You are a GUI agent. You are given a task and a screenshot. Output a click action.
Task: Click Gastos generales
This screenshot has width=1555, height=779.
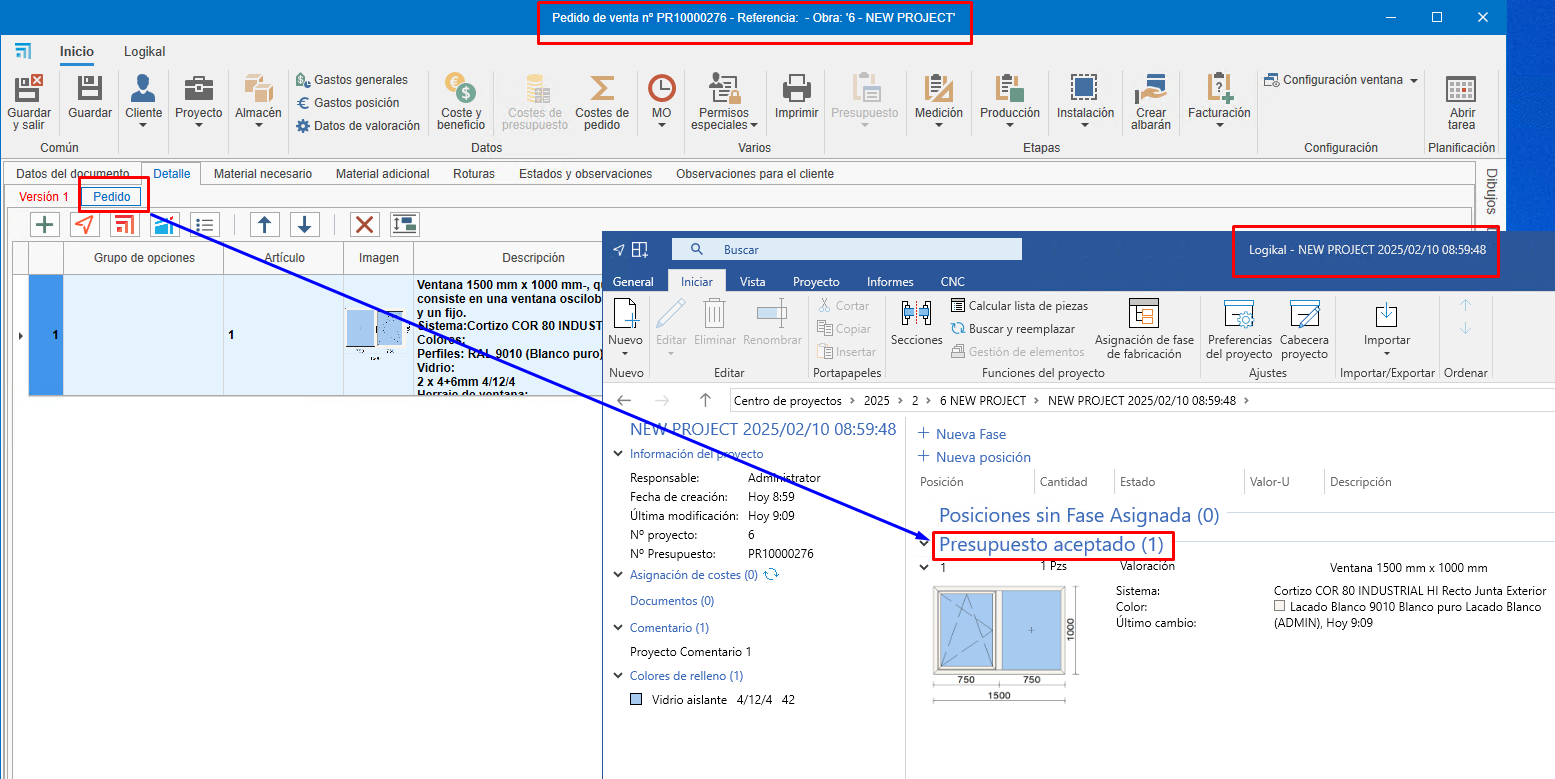click(352, 80)
